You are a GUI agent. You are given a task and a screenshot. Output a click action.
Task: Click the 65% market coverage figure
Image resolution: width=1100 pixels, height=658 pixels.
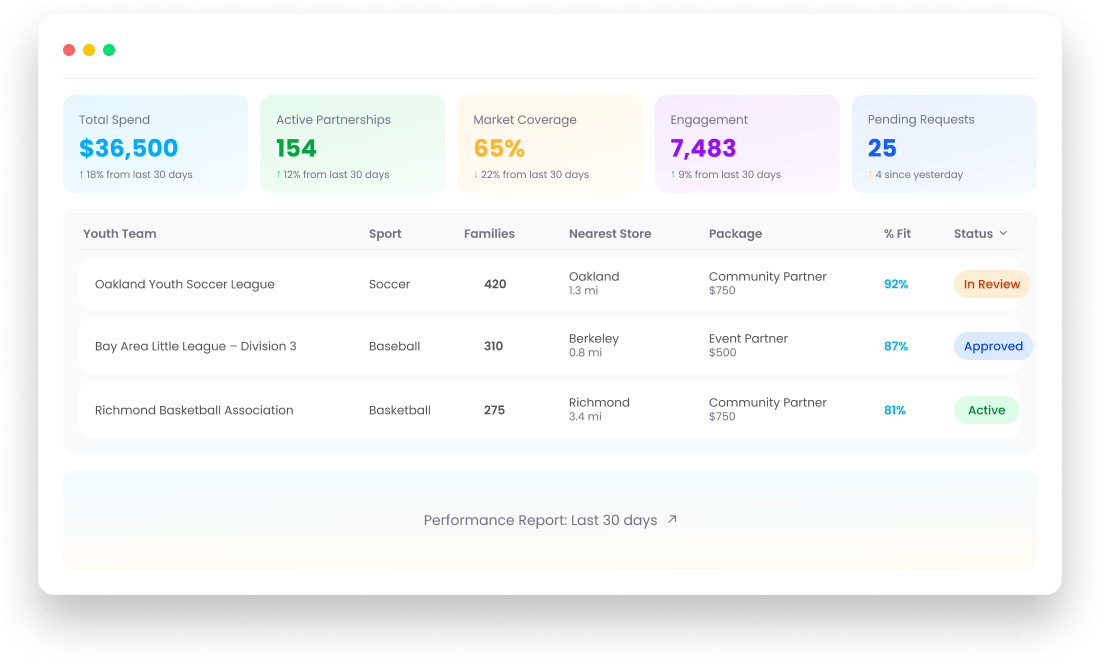click(499, 148)
